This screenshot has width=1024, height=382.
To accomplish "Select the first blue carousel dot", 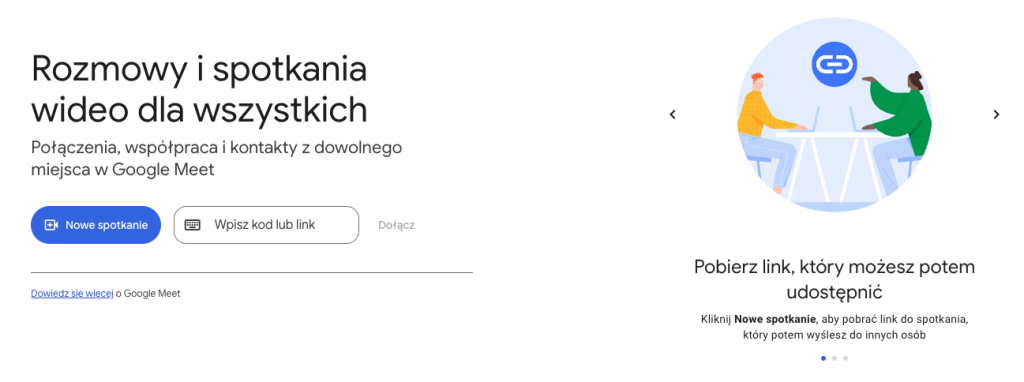I will point(823,358).
